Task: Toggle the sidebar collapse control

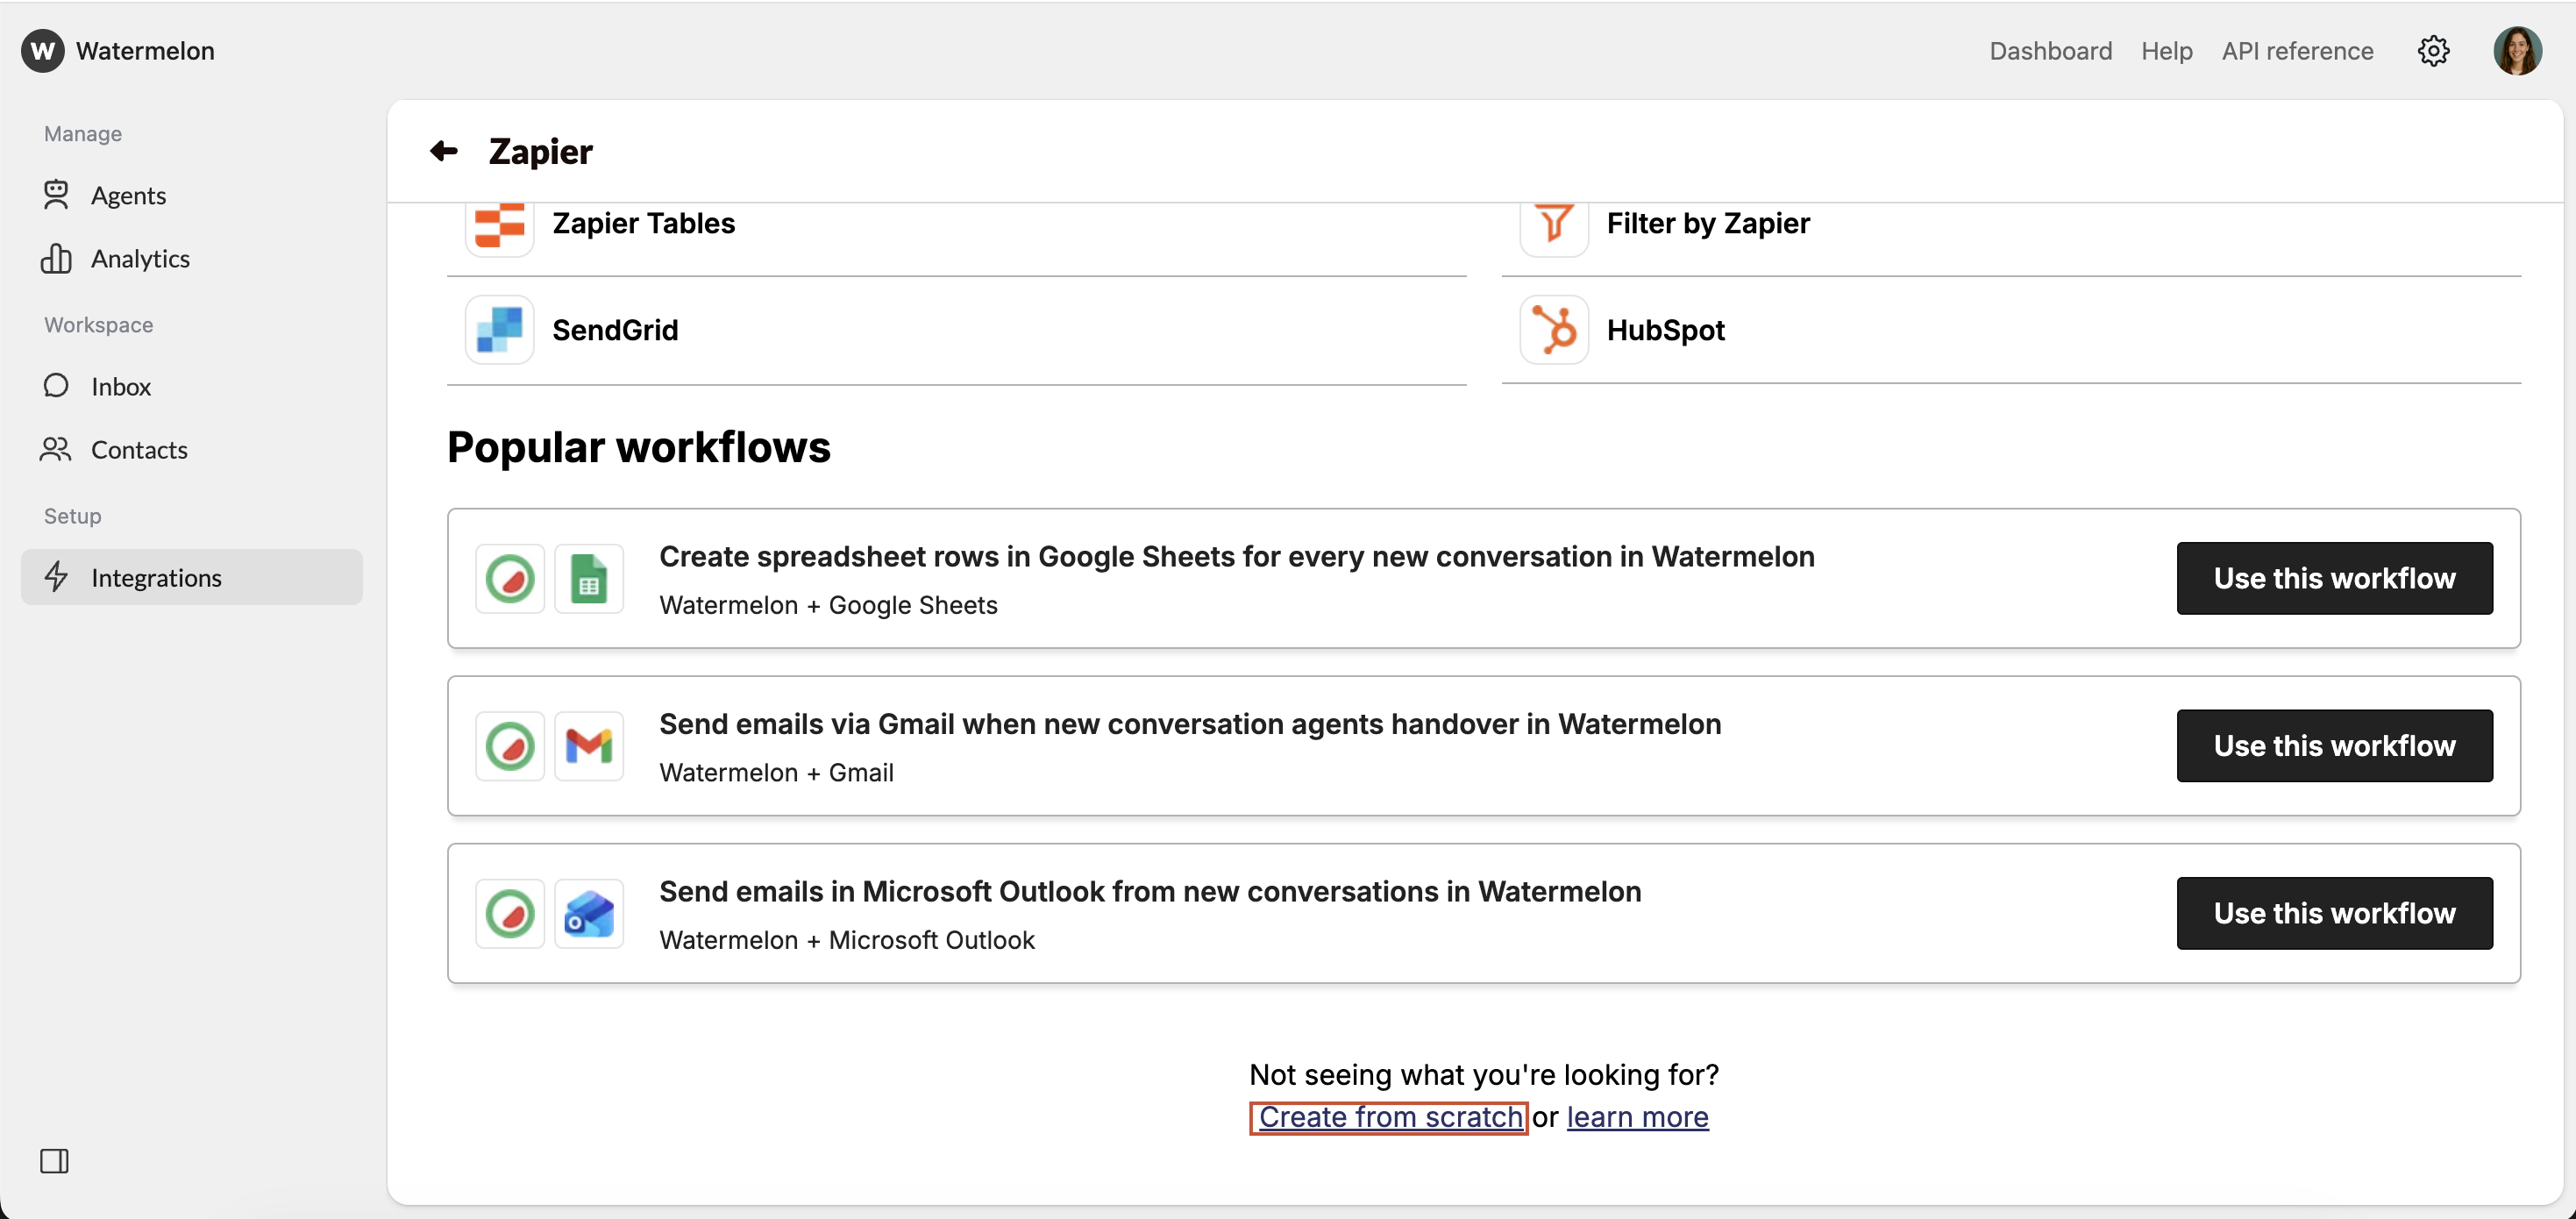Action: tap(54, 1161)
